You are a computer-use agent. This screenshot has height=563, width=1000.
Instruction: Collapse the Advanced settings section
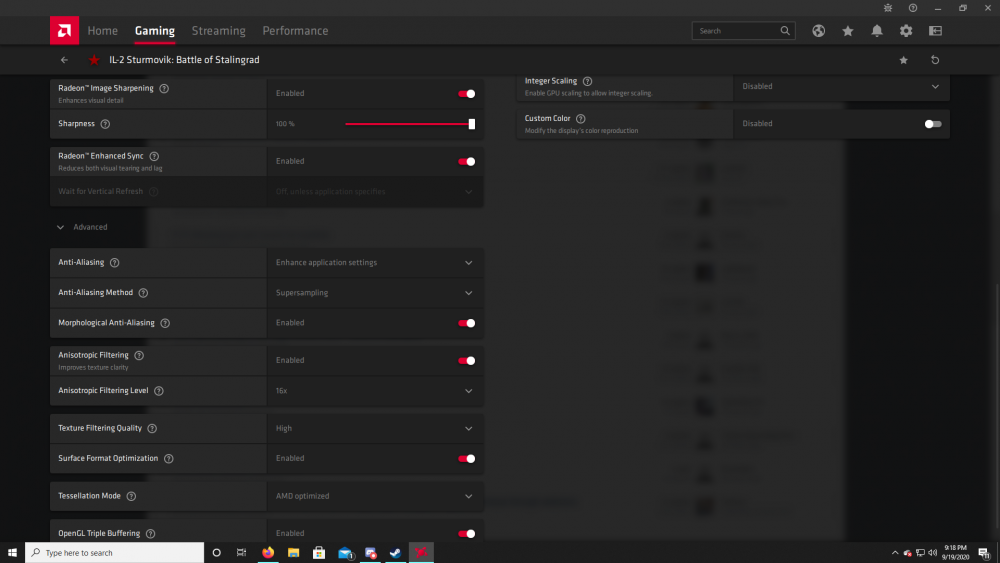(x=61, y=227)
